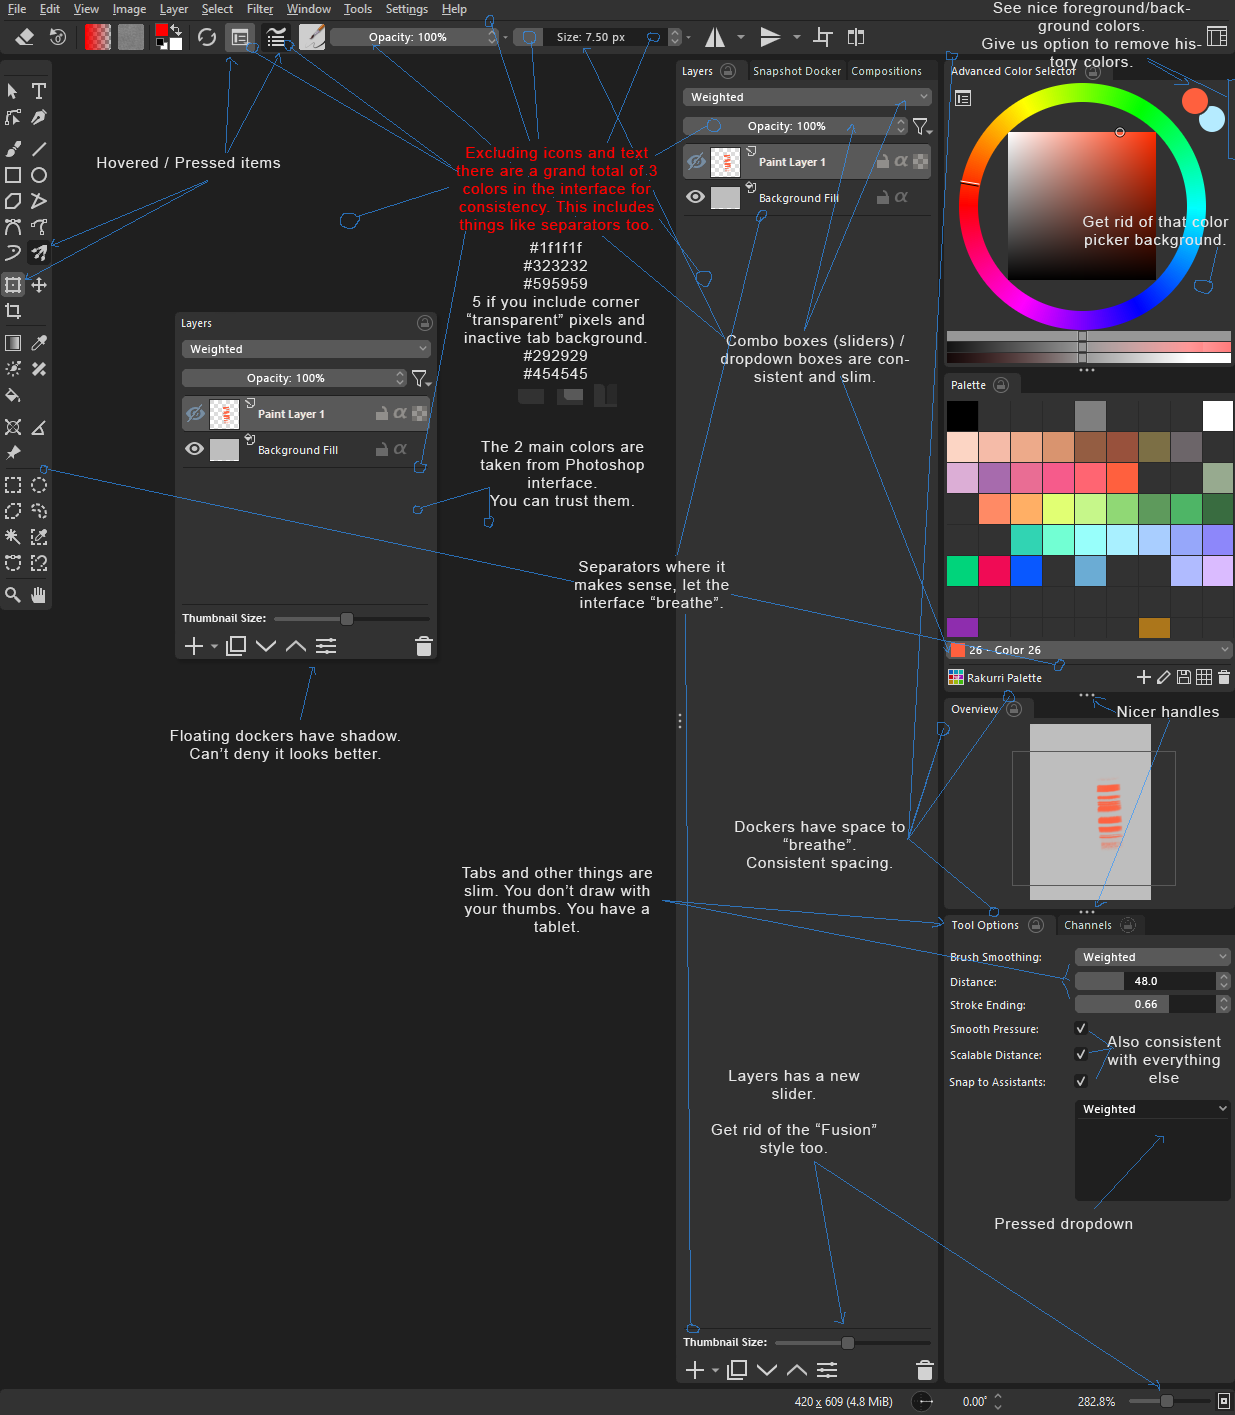Screen dimensions: 1235x1415
Task: Select the Measure tool
Action: click(39, 427)
